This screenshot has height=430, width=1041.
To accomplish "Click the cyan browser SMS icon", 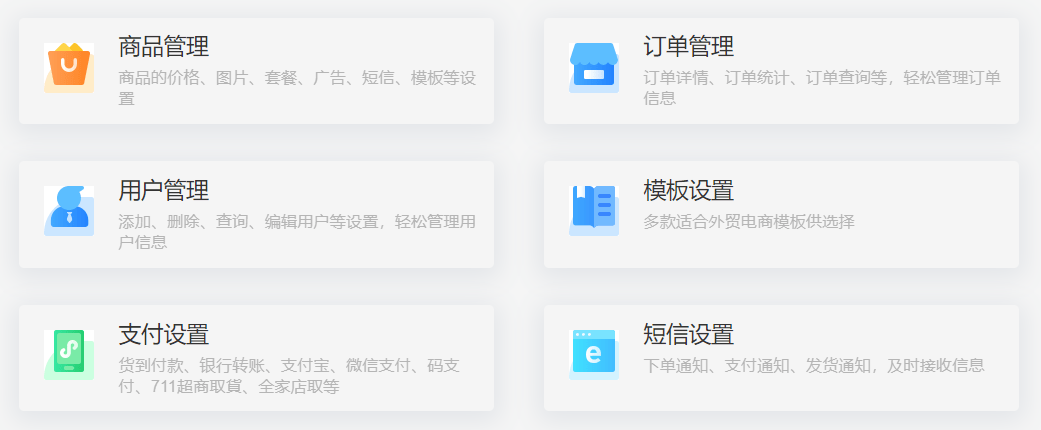I will point(594,355).
